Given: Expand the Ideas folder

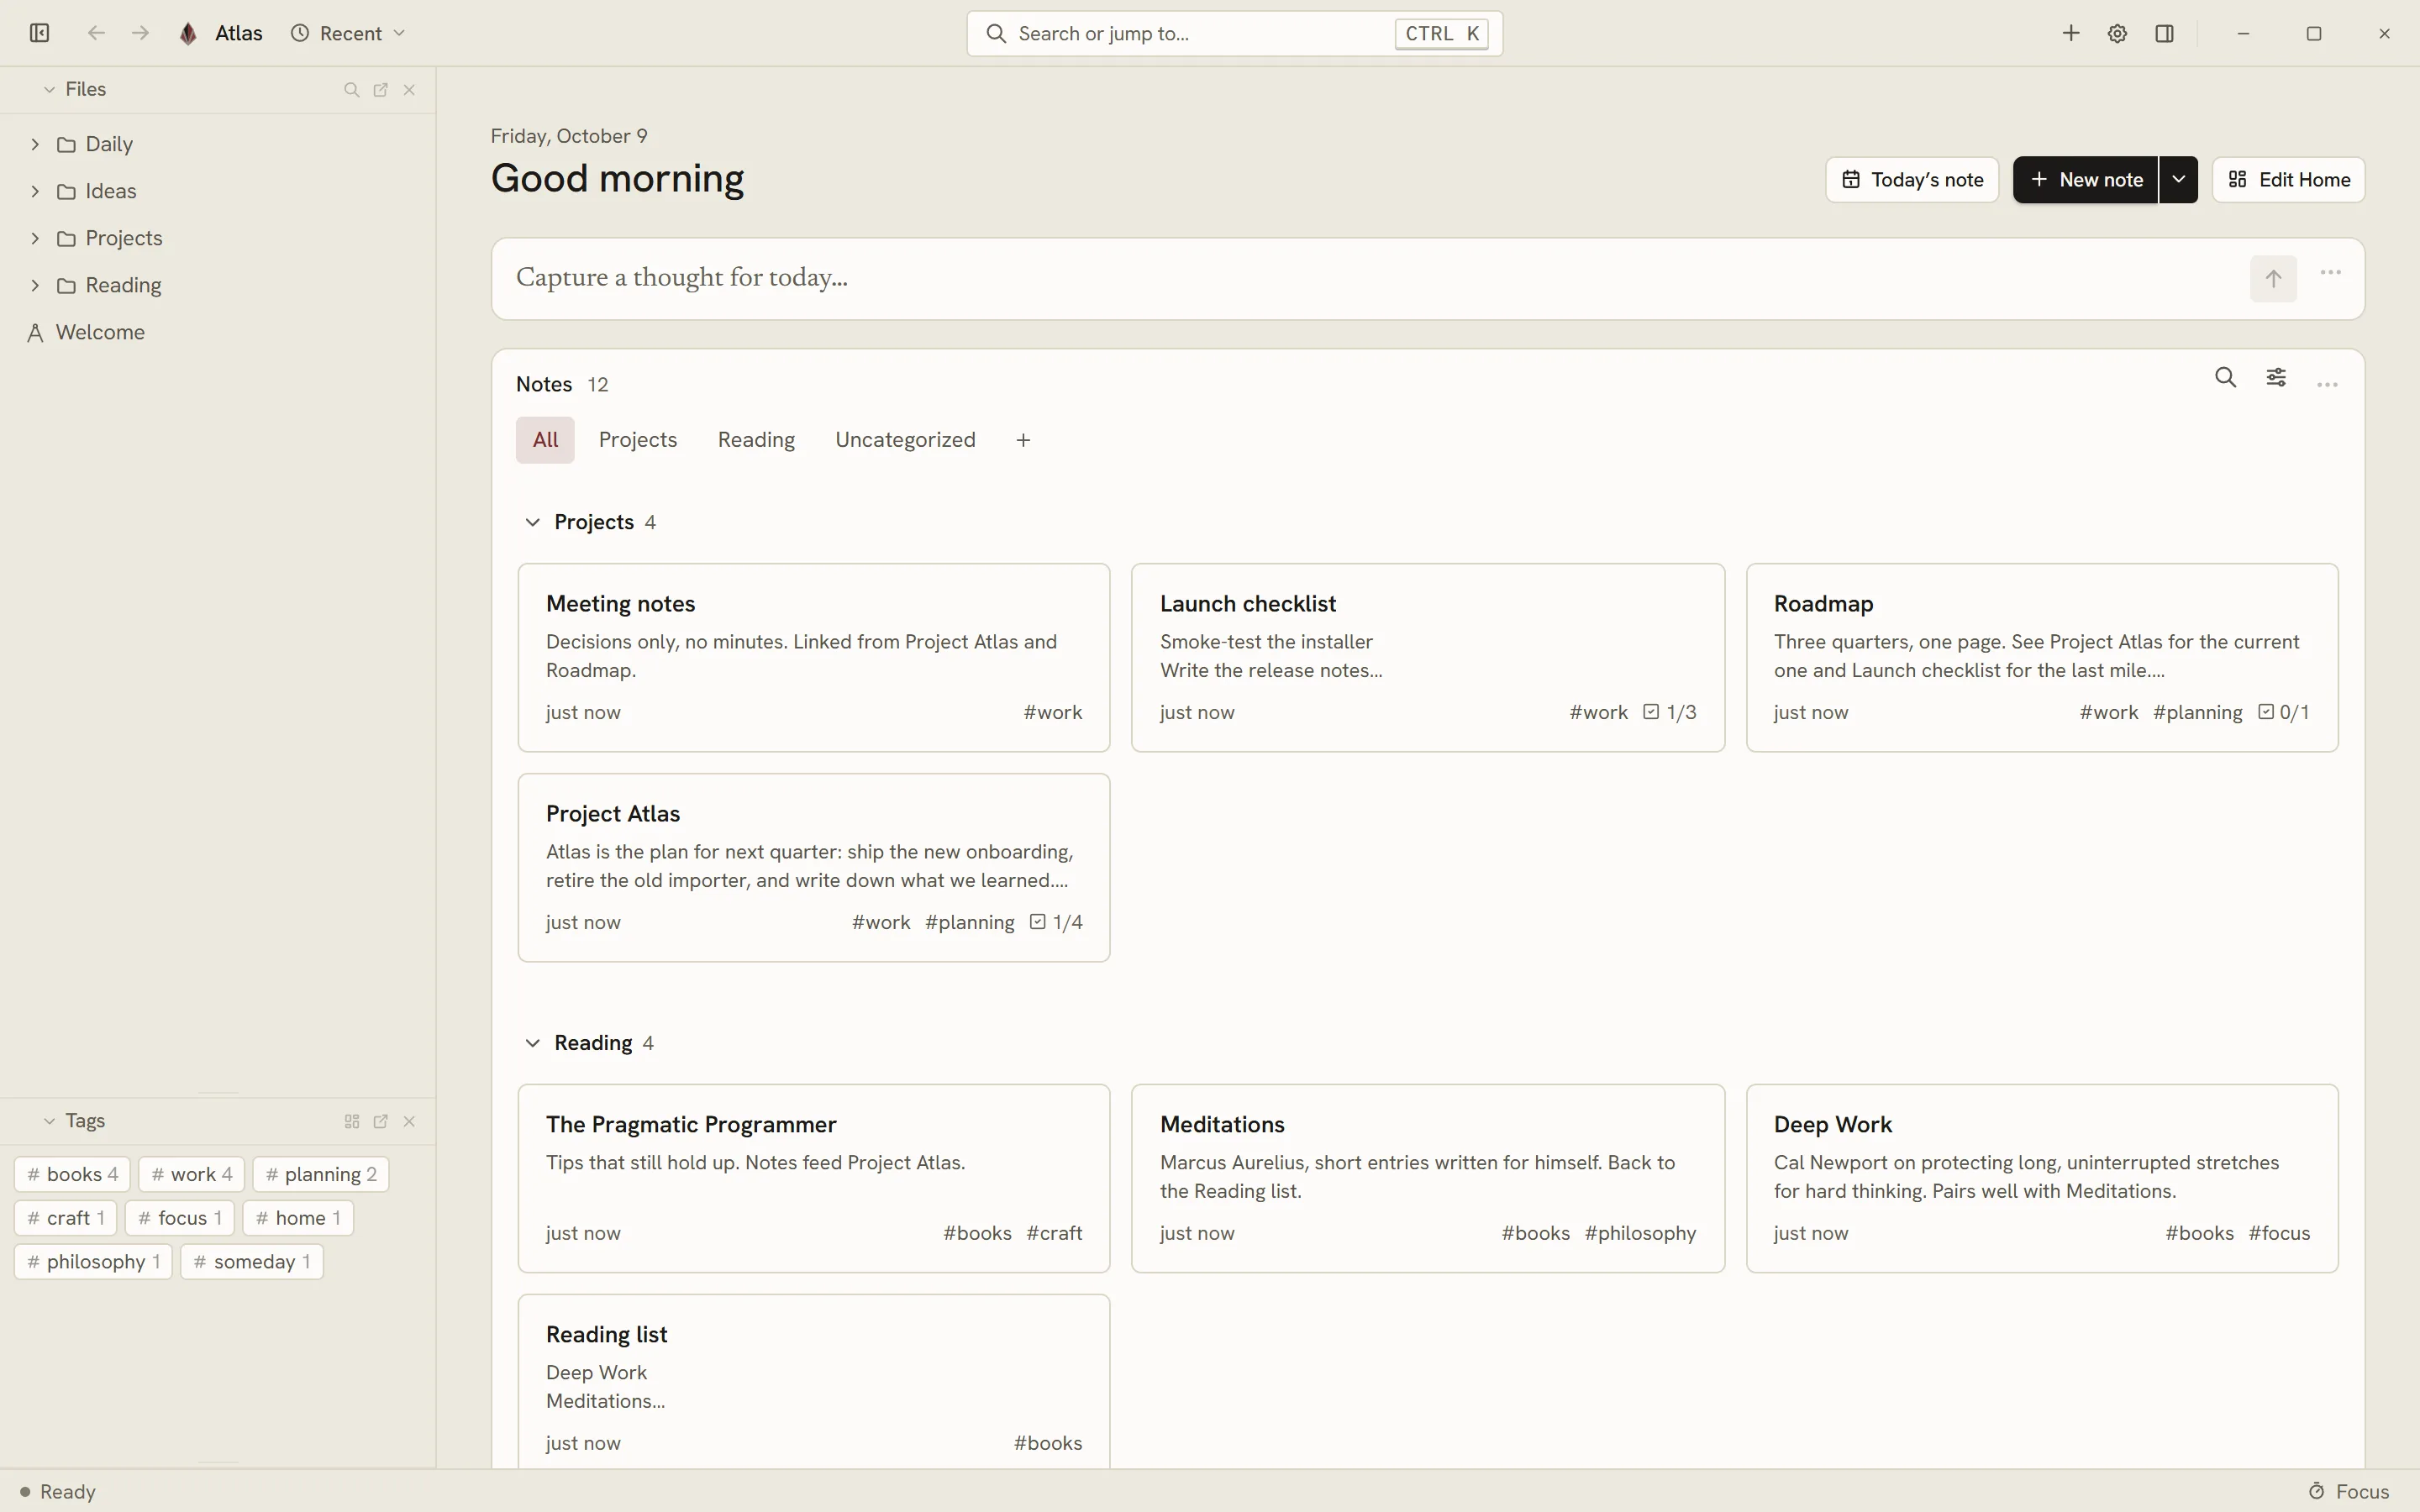Looking at the screenshot, I should pos(35,191).
